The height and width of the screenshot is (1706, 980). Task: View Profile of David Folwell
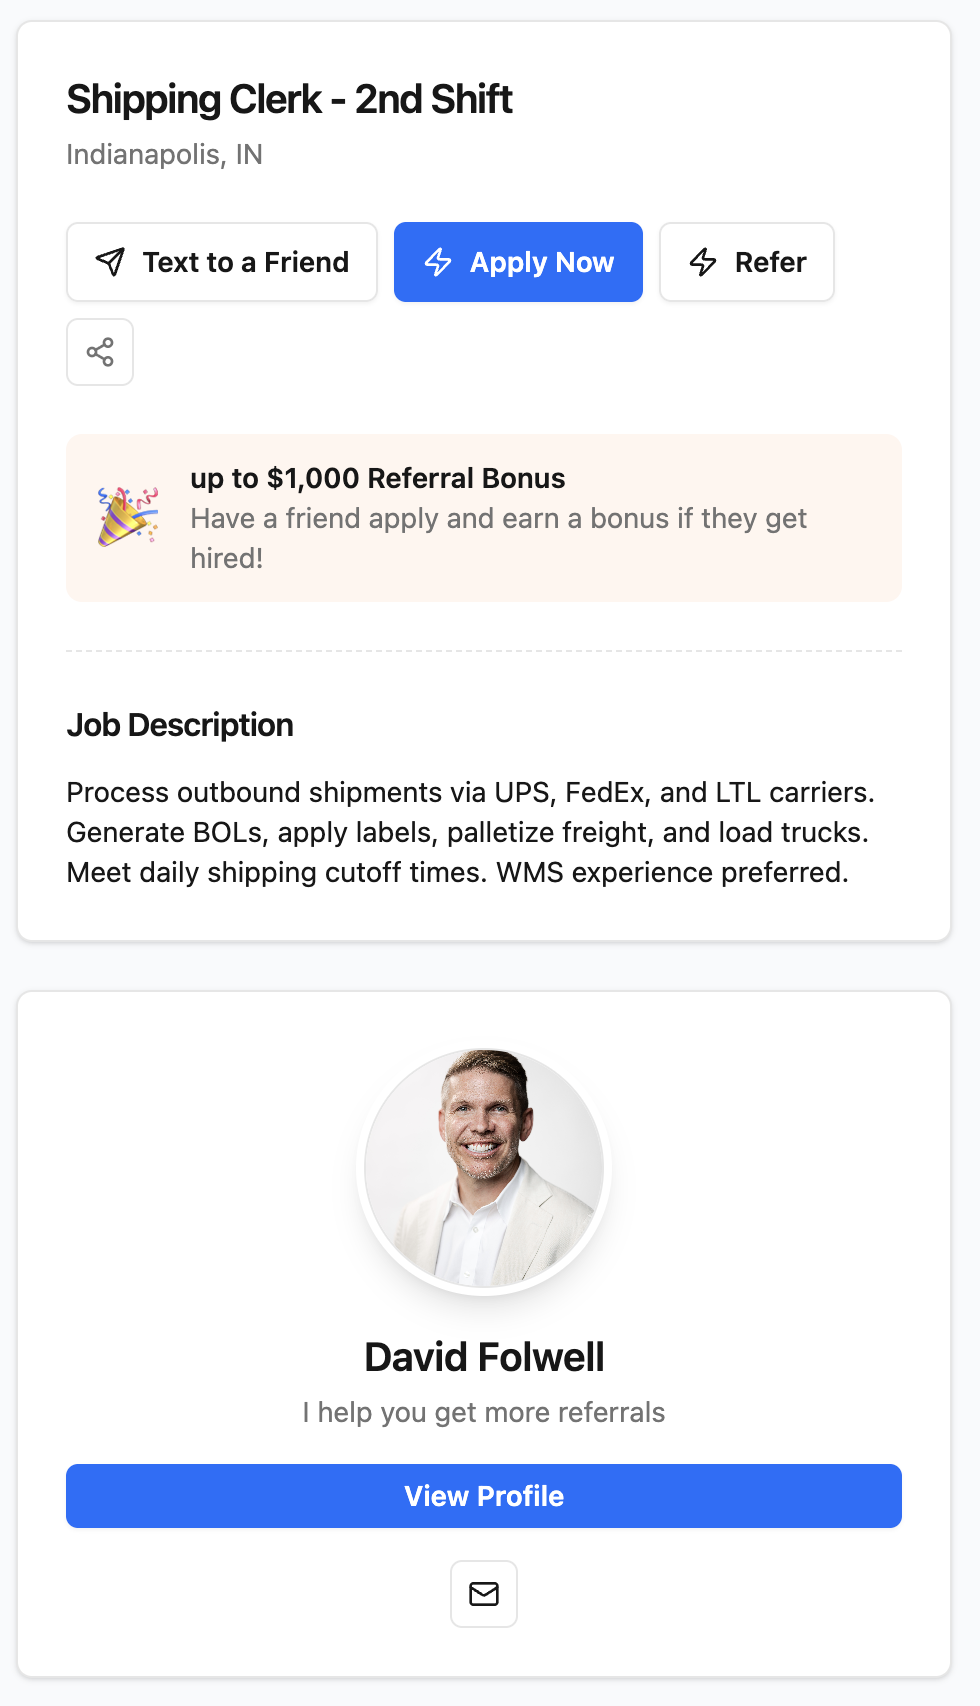pyautogui.click(x=484, y=1496)
